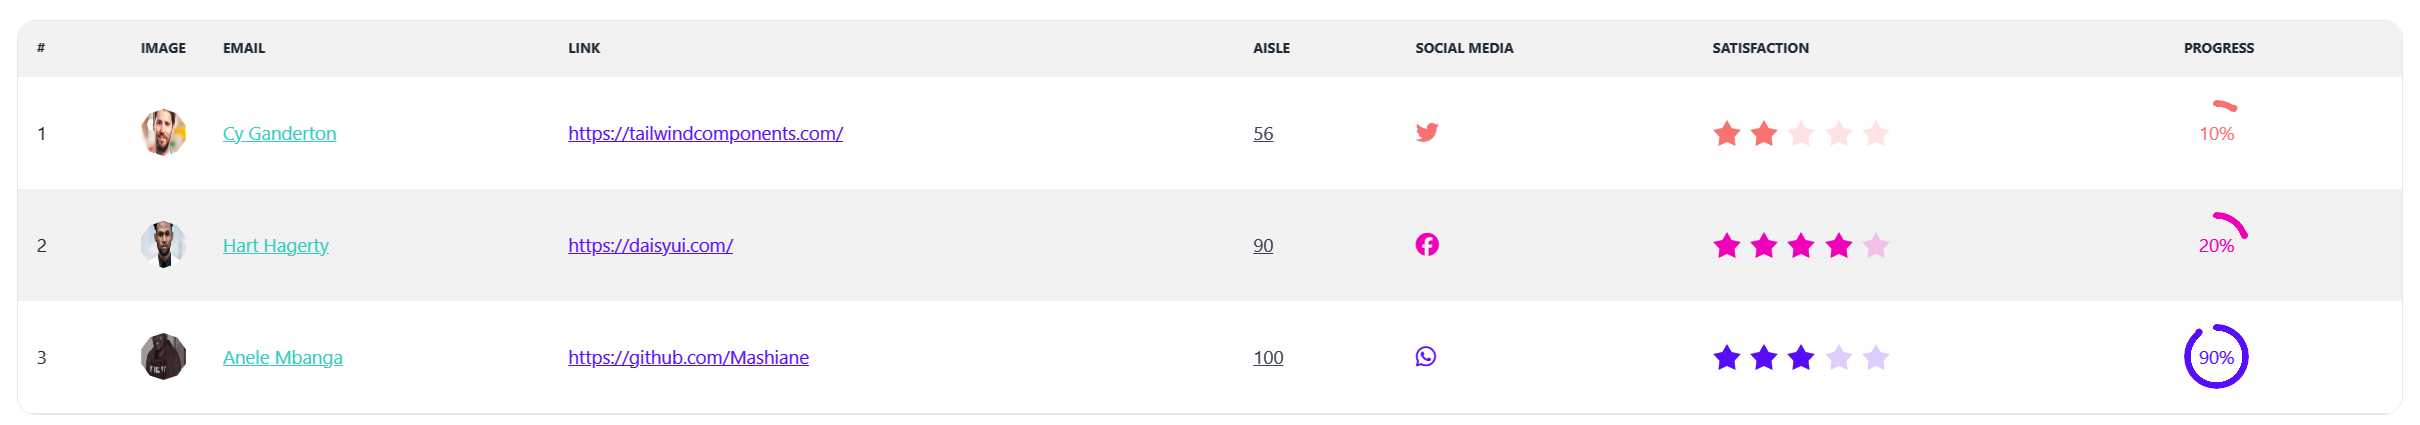Open the tailwindcomponents.com link
The width and height of the screenshot is (2420, 425).
click(x=705, y=133)
